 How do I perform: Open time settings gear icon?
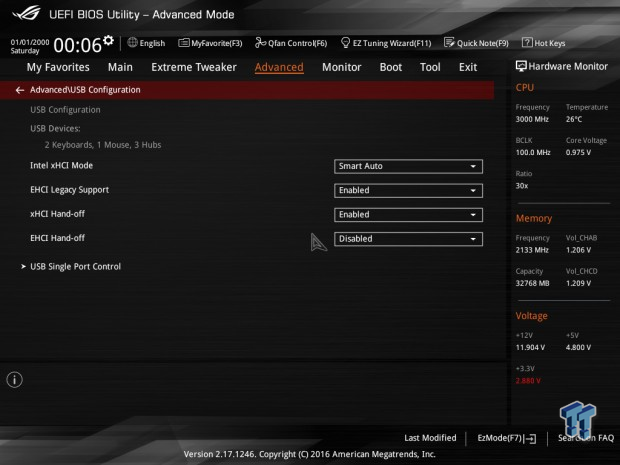[108, 40]
